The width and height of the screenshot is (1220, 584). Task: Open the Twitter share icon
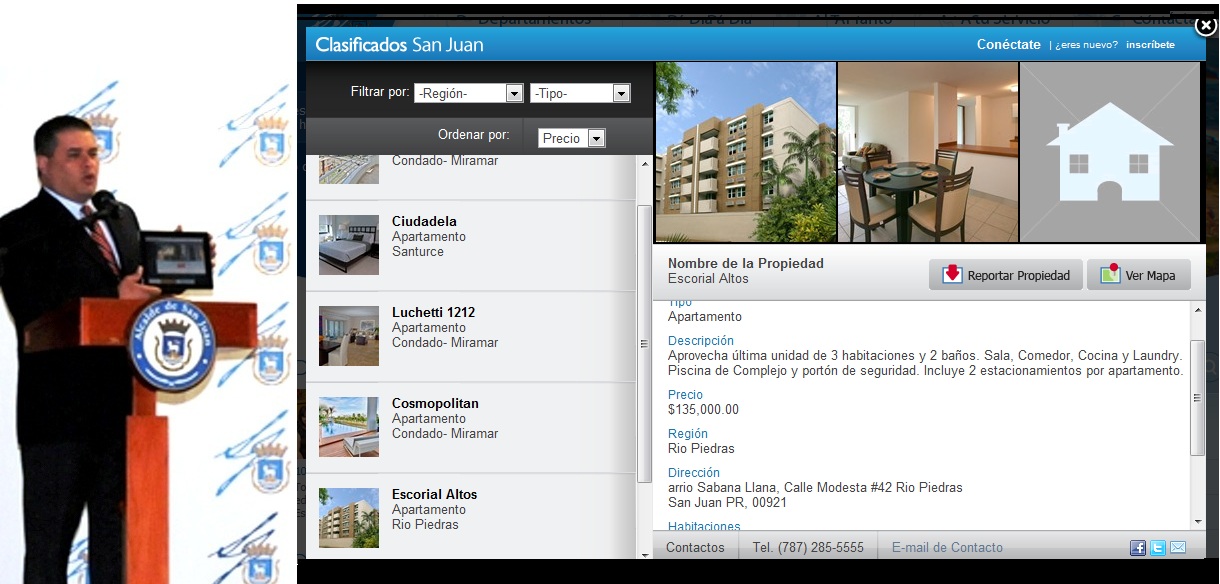pos(1158,547)
